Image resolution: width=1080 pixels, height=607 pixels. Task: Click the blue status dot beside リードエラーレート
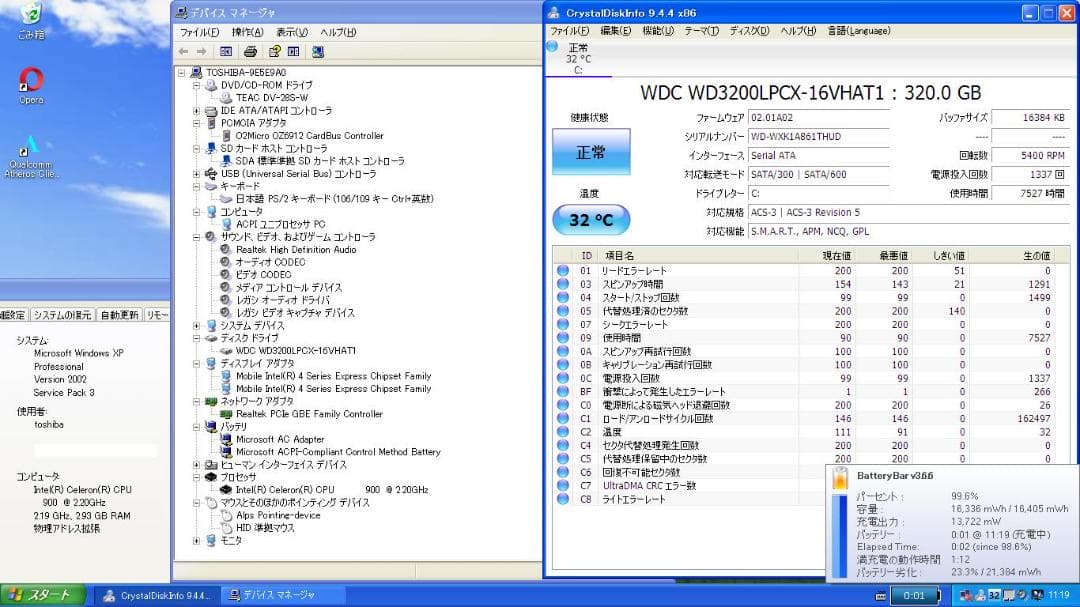560,271
